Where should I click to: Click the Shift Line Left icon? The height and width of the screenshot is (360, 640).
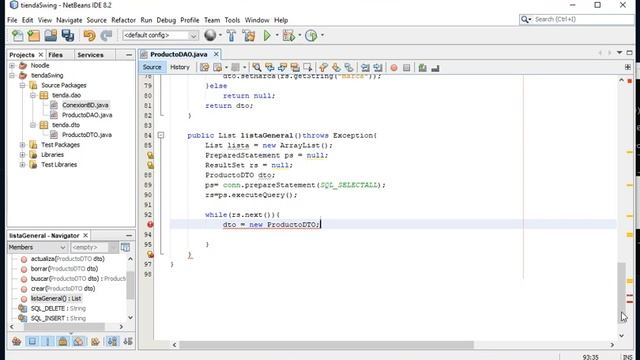click(365, 68)
